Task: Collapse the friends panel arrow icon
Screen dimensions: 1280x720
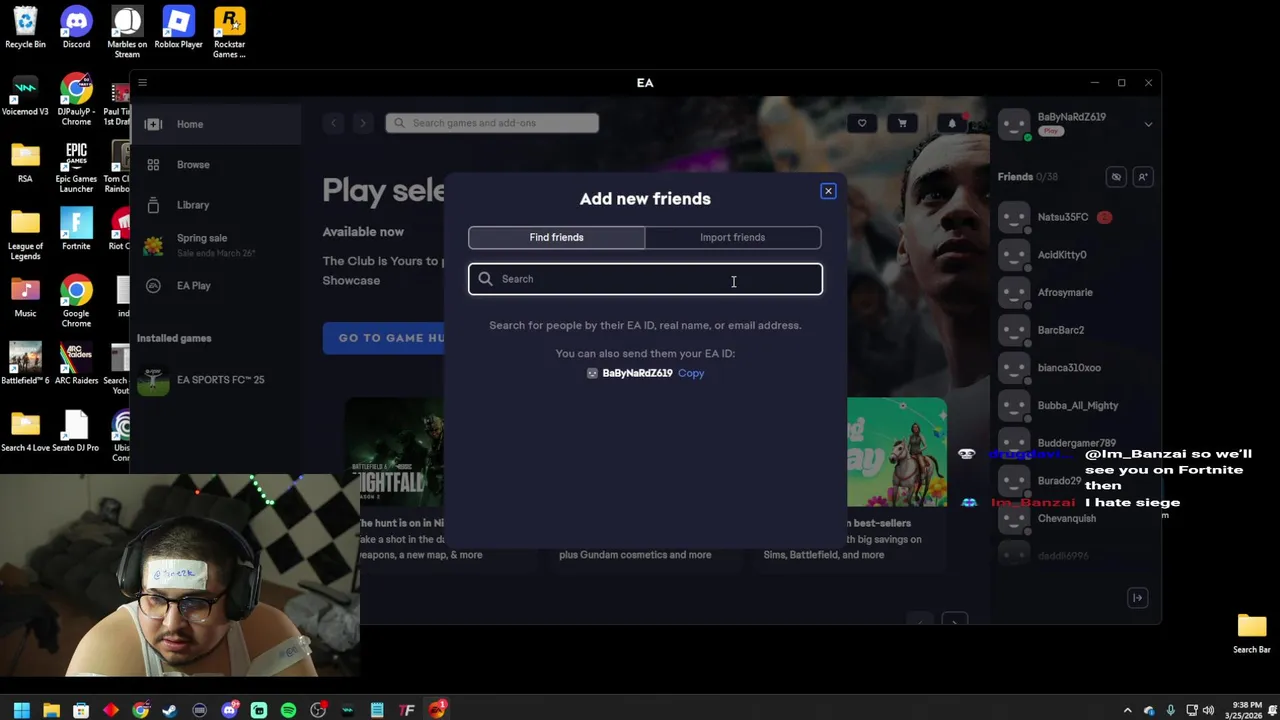Action: coord(1137,598)
